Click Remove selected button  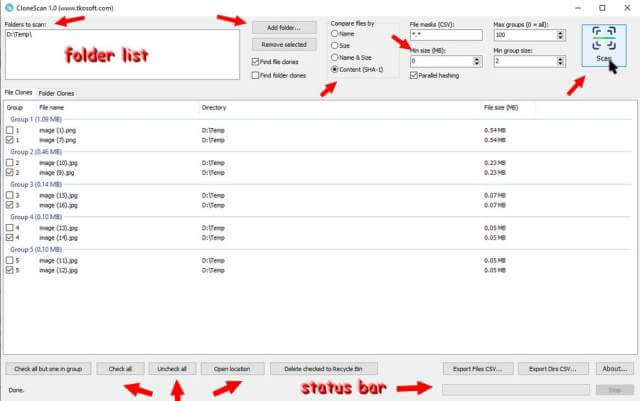pos(284,45)
